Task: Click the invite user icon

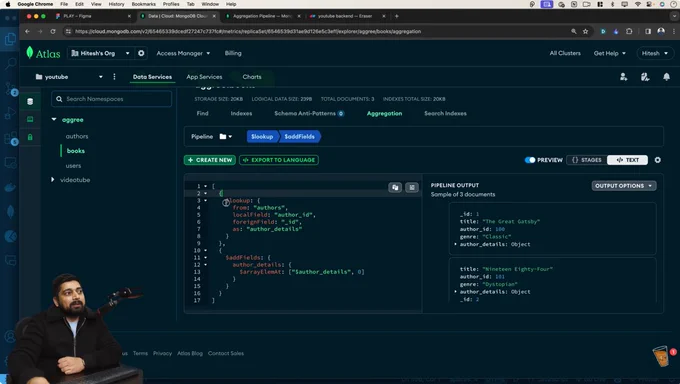Action: (x=624, y=77)
